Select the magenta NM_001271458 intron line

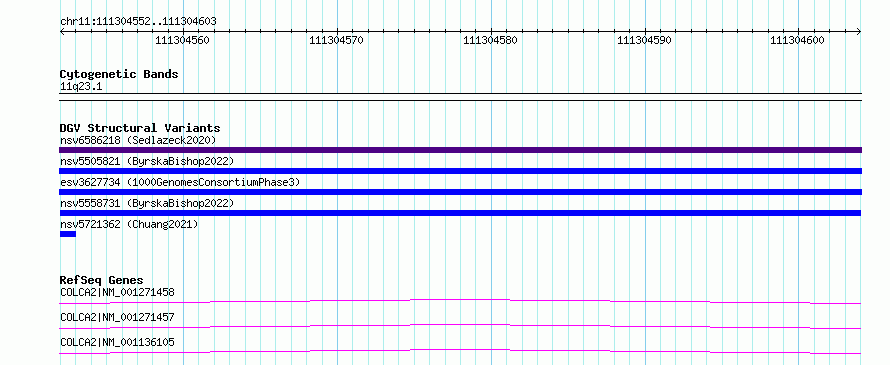(x=460, y=301)
